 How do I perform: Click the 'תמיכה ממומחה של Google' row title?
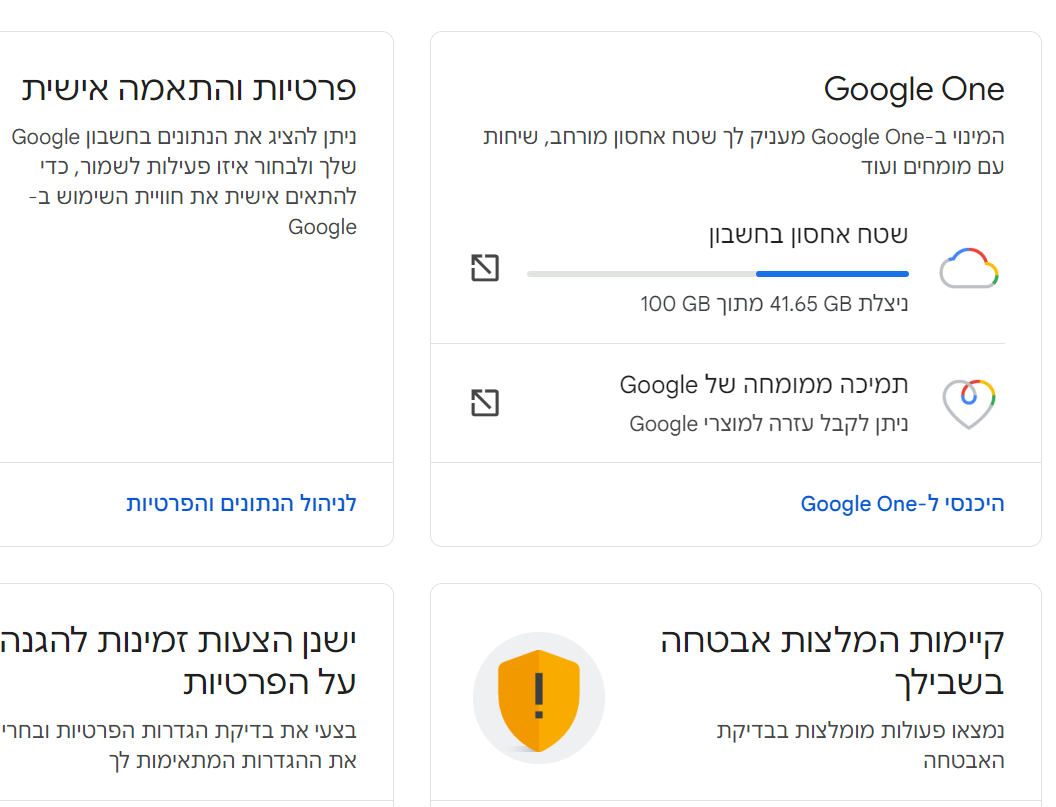(764, 385)
